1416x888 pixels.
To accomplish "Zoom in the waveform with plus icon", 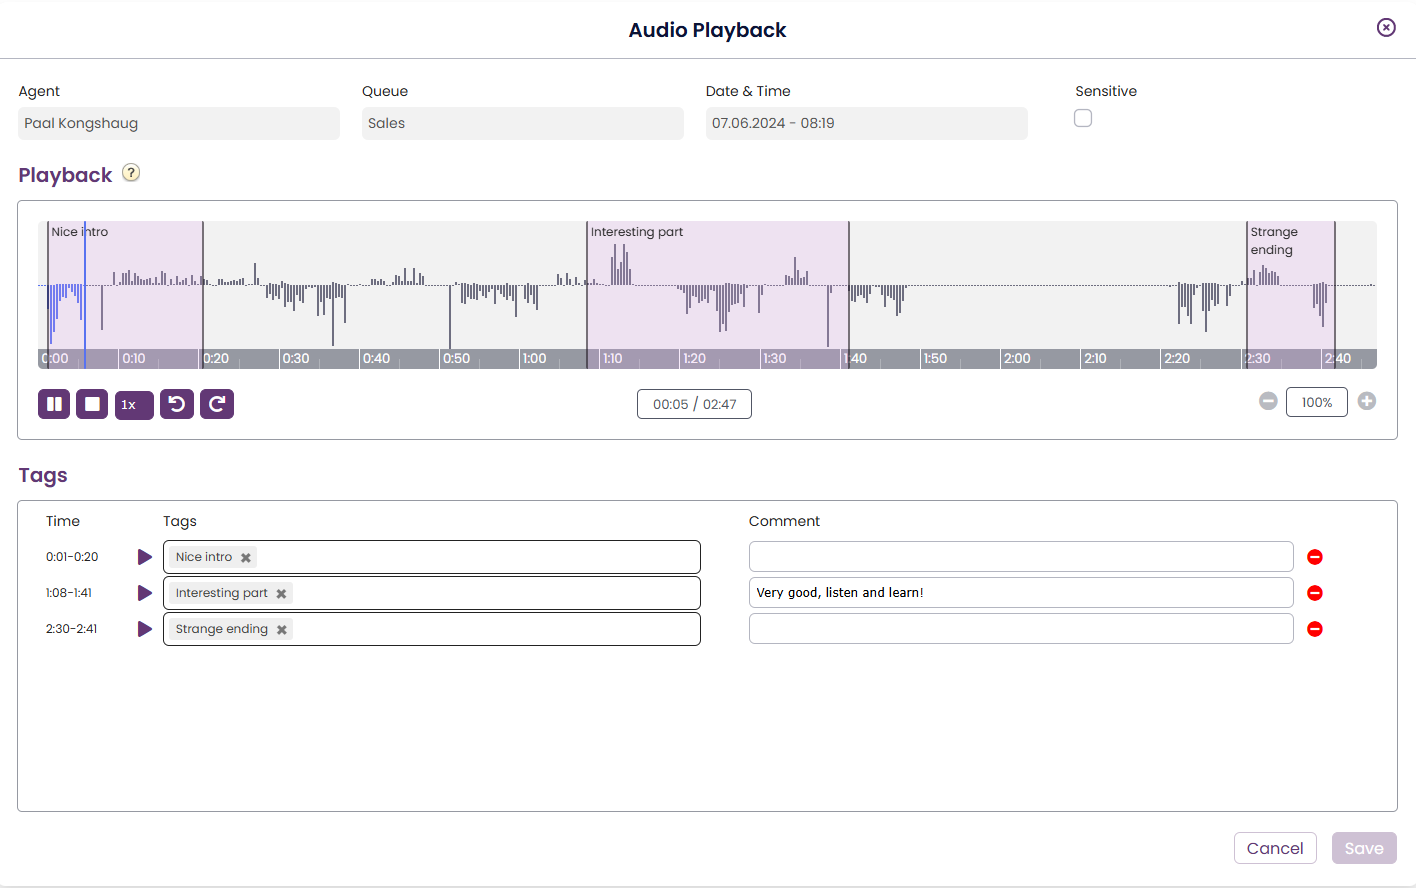I will point(1367,401).
